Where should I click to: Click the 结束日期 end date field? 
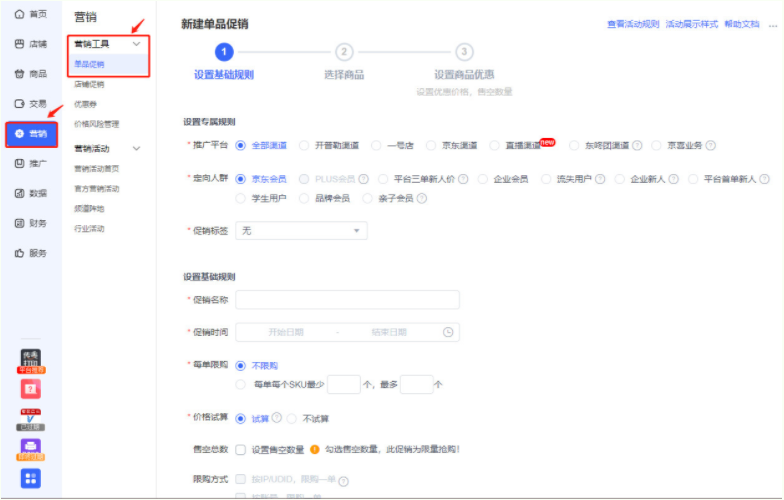pos(389,332)
